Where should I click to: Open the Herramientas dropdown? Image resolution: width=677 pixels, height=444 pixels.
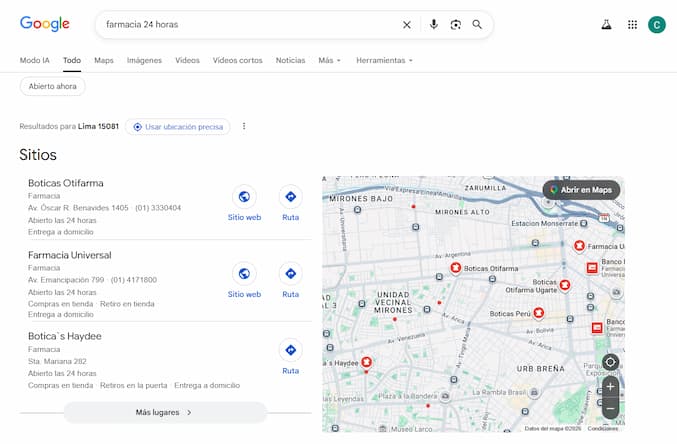[384, 60]
